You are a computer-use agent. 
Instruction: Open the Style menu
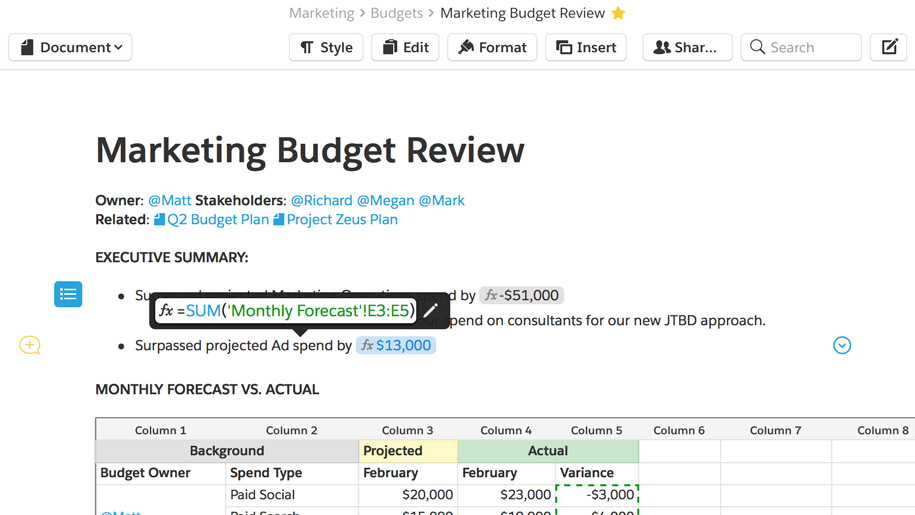coord(326,47)
